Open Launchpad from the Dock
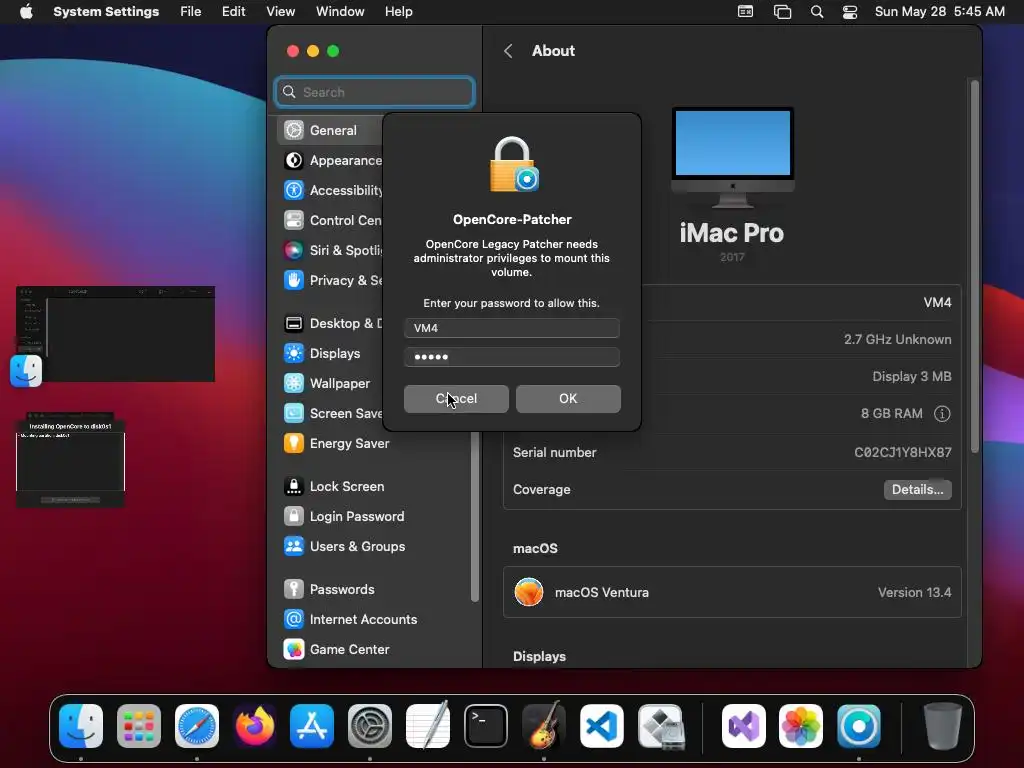This screenshot has height=768, width=1024. pos(139,726)
